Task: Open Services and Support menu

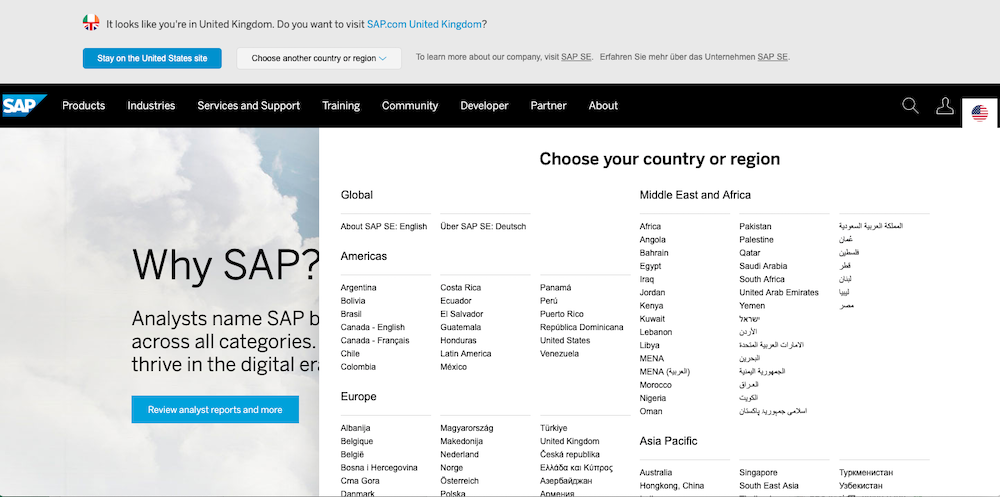Action: click(x=248, y=106)
